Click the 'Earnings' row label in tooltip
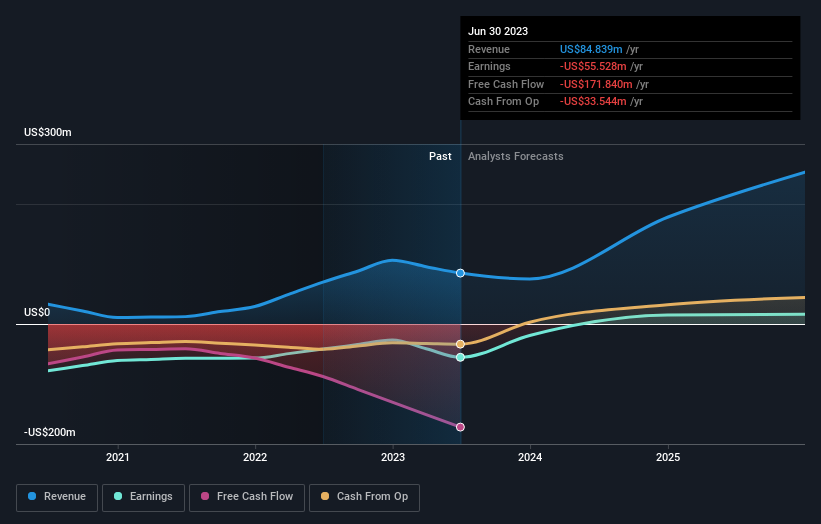This screenshot has width=821, height=524. (x=489, y=66)
